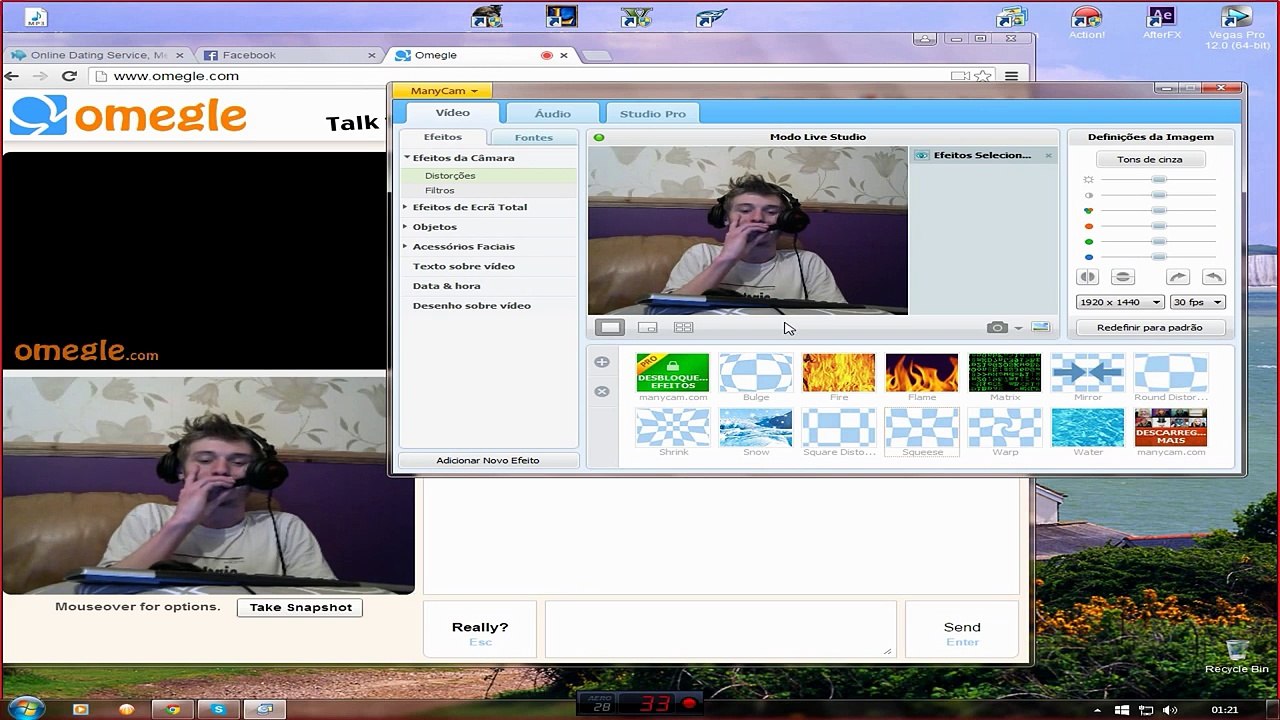Image resolution: width=1280 pixels, height=720 pixels.
Task: Adjust the red channel slider
Action: coord(1158,226)
